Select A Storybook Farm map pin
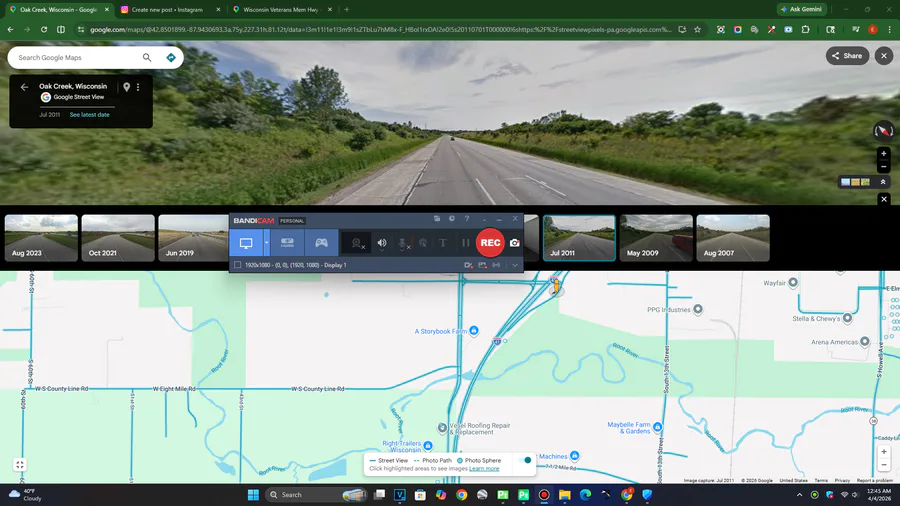900x506 pixels. (x=474, y=330)
